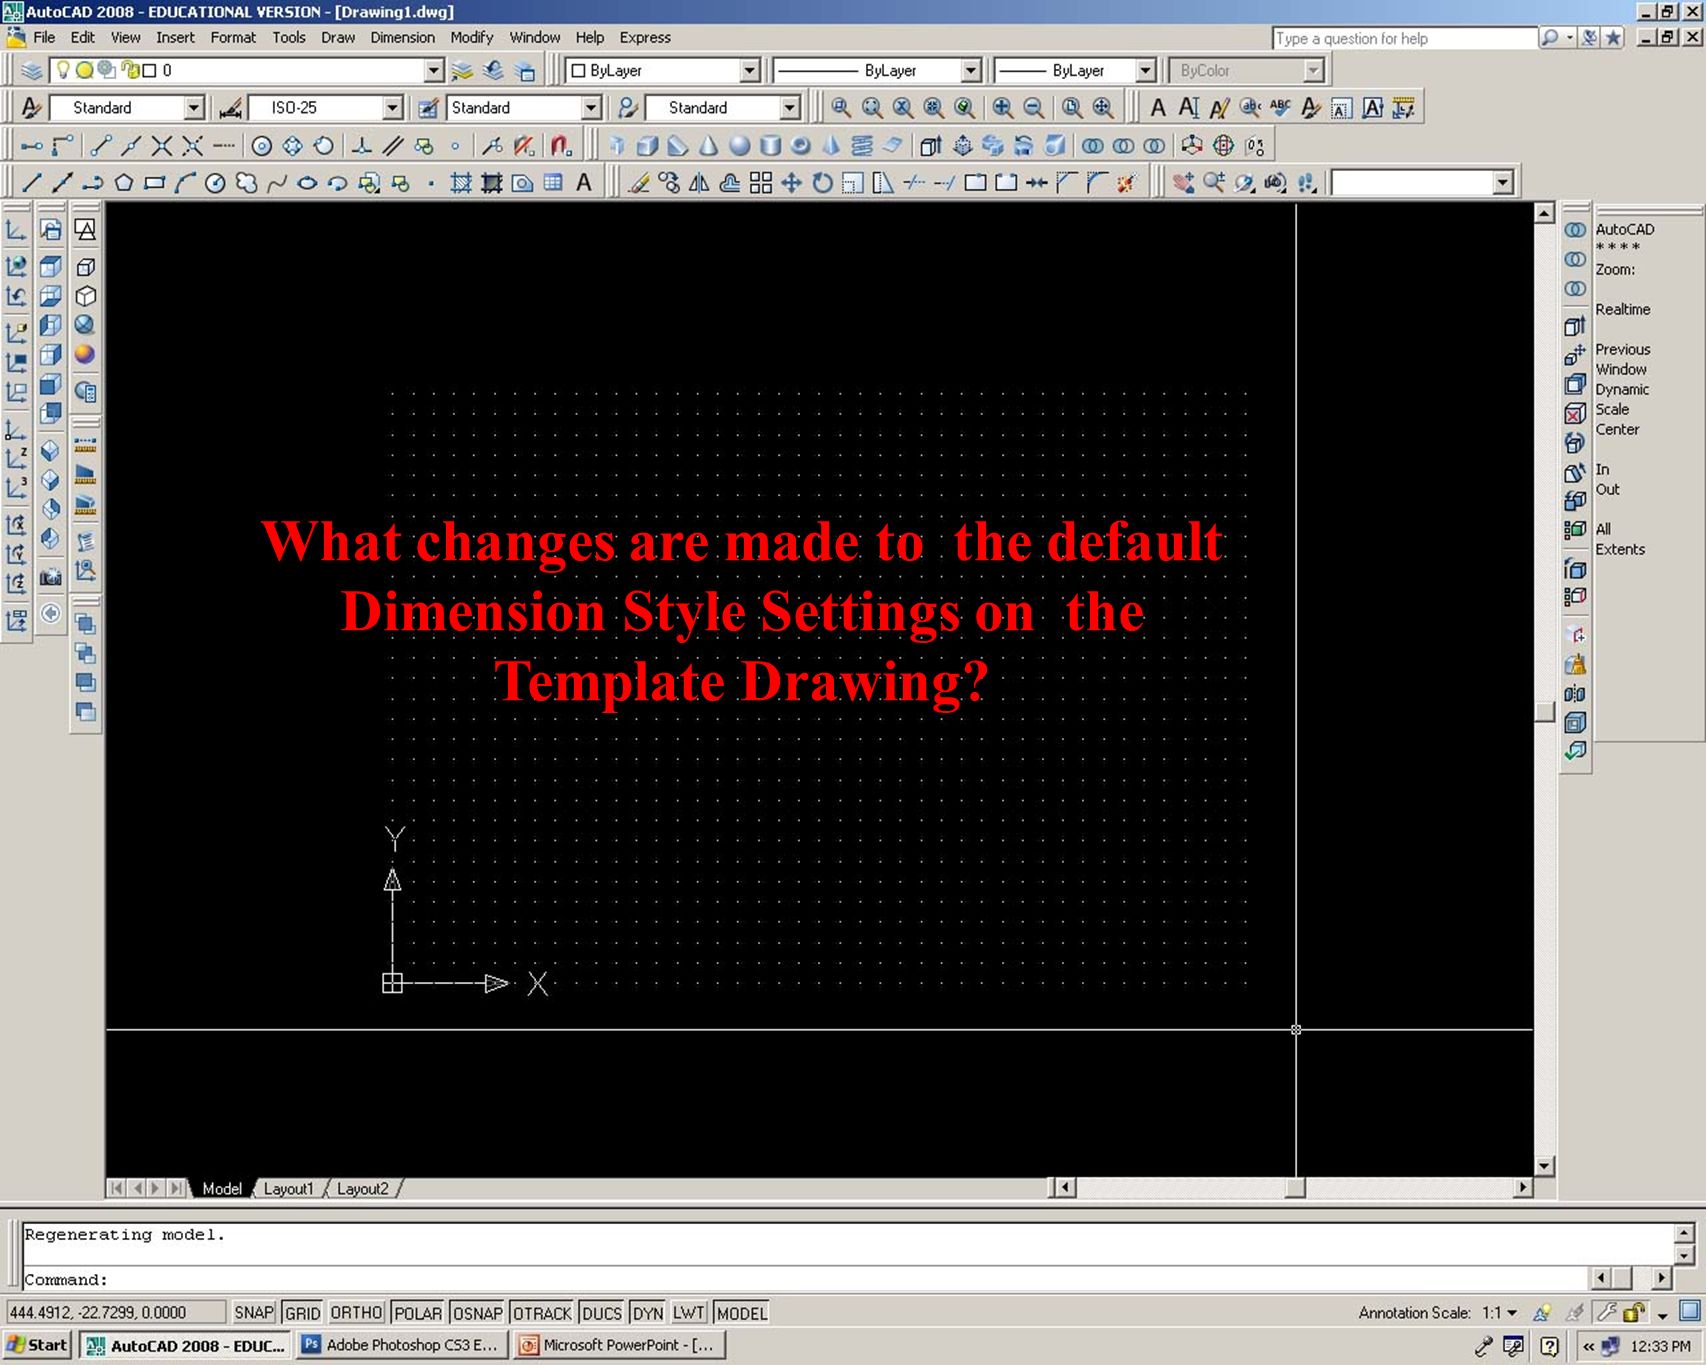This screenshot has height=1365, width=1706.
Task: Toggle OTRACK in status bar
Action: (542, 1313)
